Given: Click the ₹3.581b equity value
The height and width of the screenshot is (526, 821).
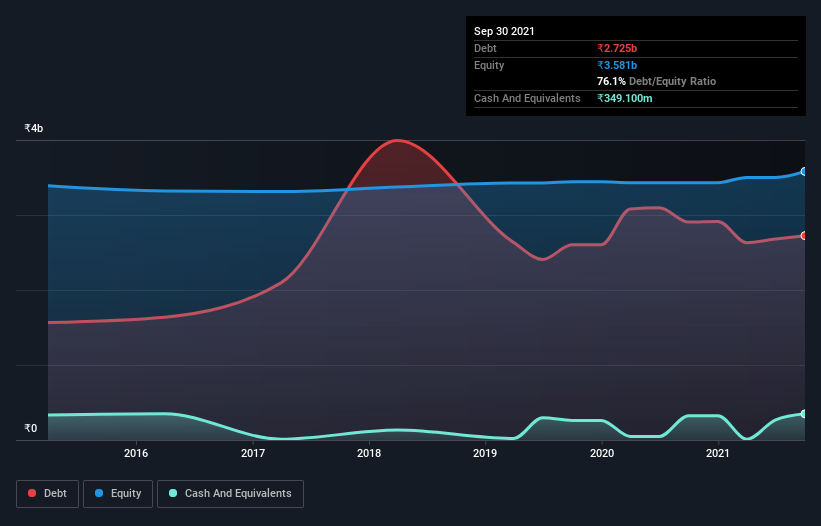Looking at the screenshot, I should [x=617, y=65].
